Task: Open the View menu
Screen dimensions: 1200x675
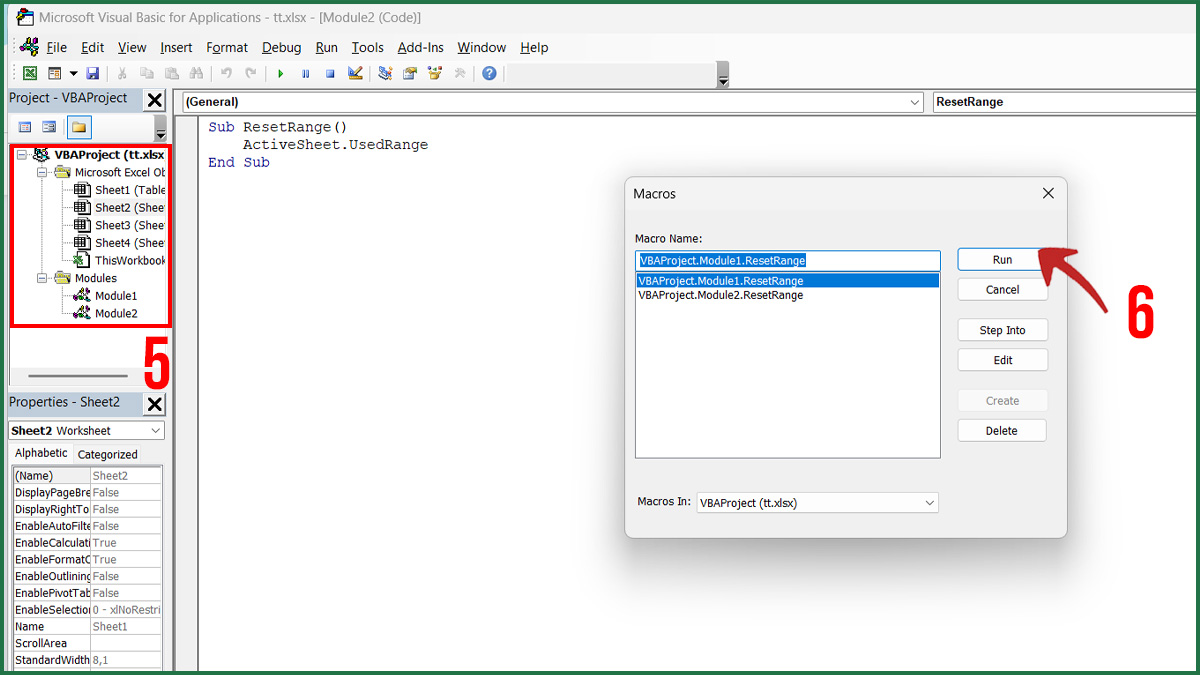Action: pos(132,47)
